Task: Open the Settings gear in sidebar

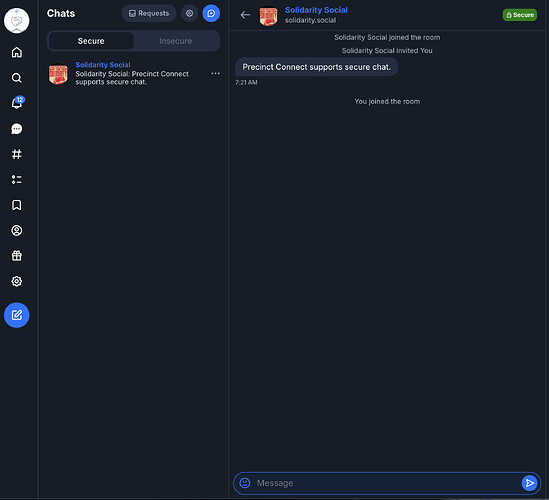Action: [x=16, y=281]
